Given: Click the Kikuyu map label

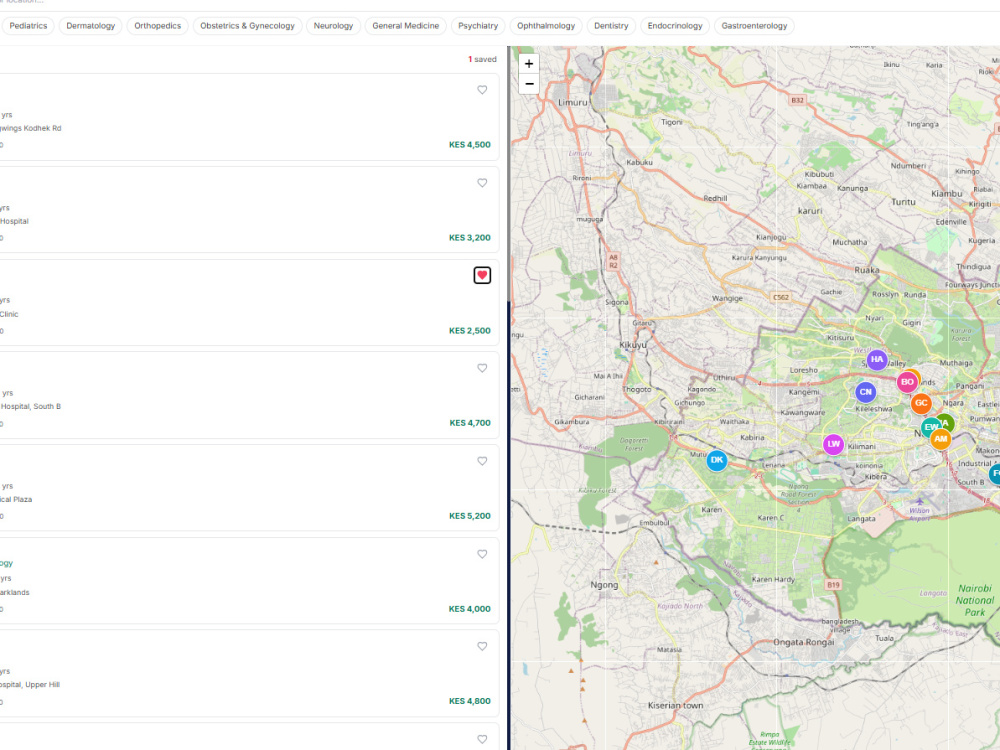Looking at the screenshot, I should 633,345.
